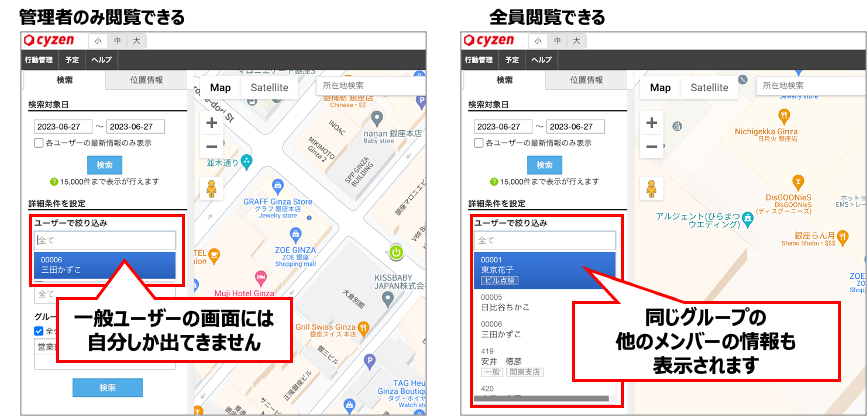Zoom in on right map
This screenshot has height=416, width=867.
pyautogui.click(x=651, y=123)
